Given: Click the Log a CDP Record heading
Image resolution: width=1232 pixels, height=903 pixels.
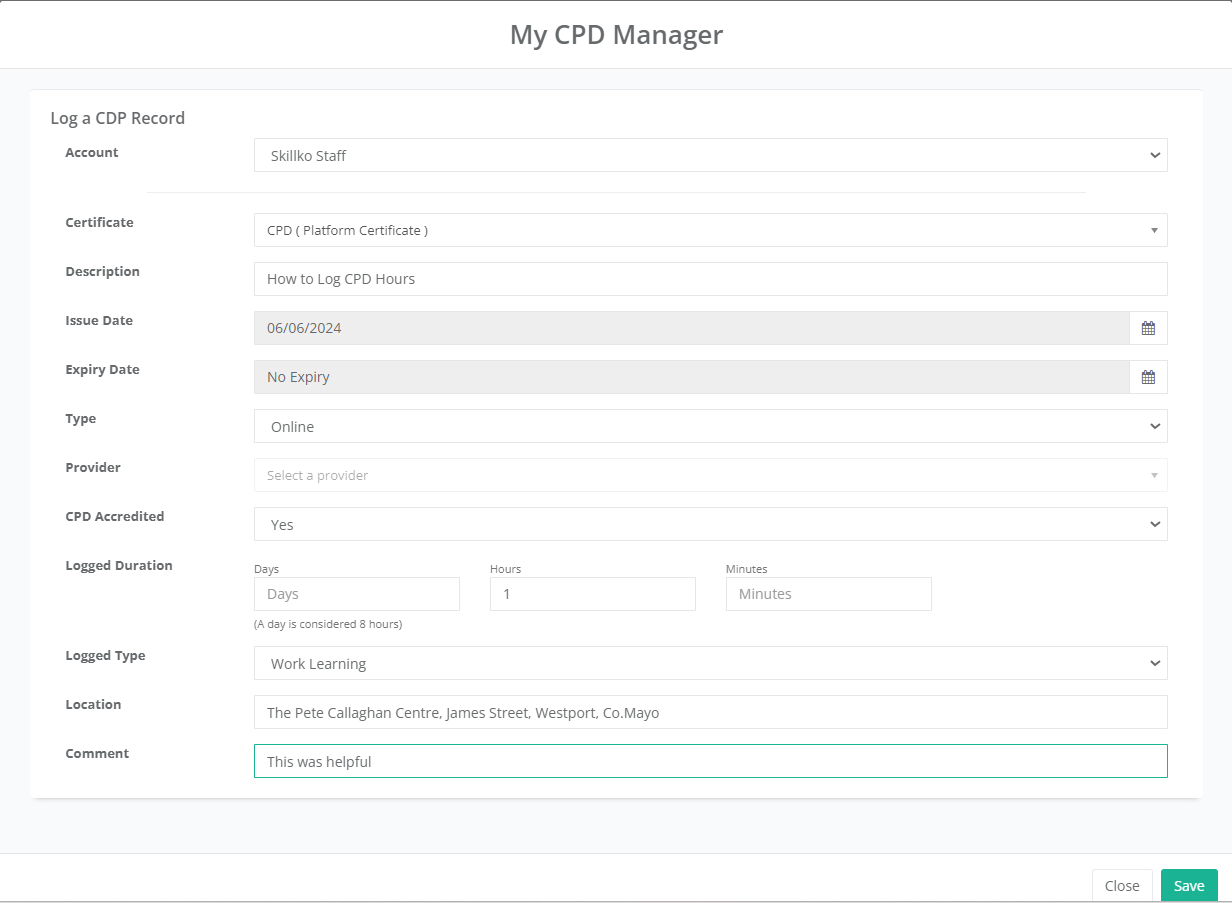Looking at the screenshot, I should 117,118.
